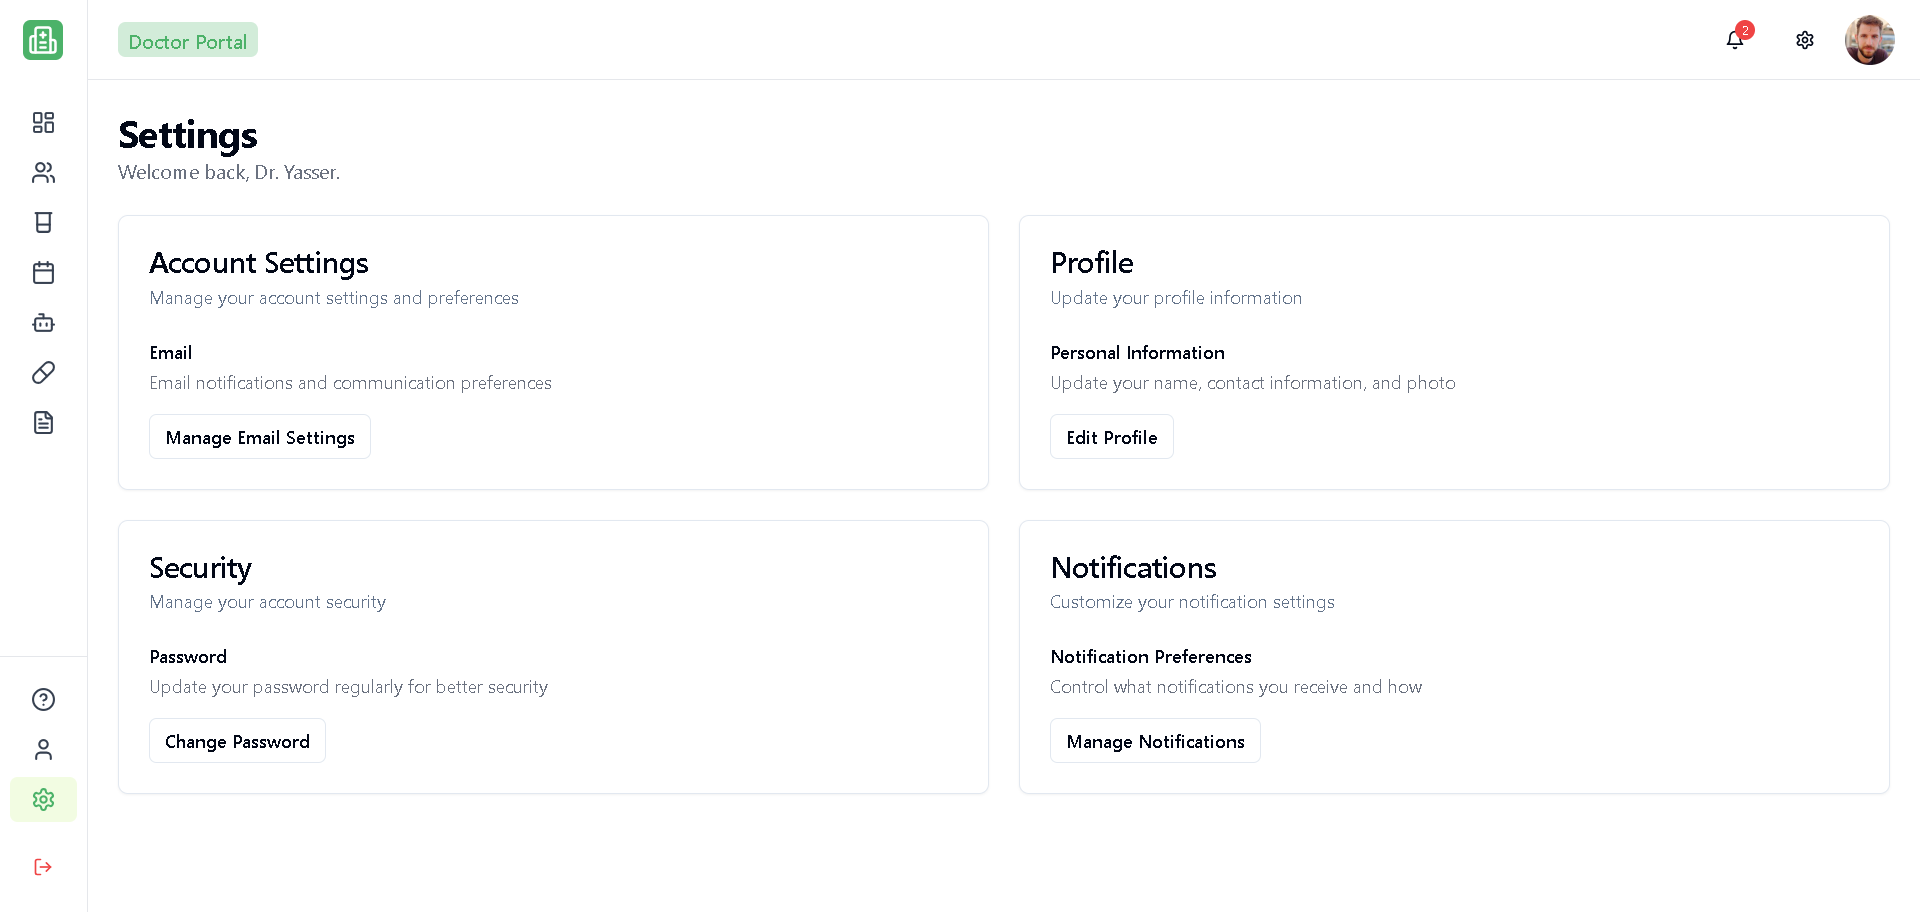Open the dashboard grid icon in sidebar
Viewport: 1920px width, 912px height.
43,122
